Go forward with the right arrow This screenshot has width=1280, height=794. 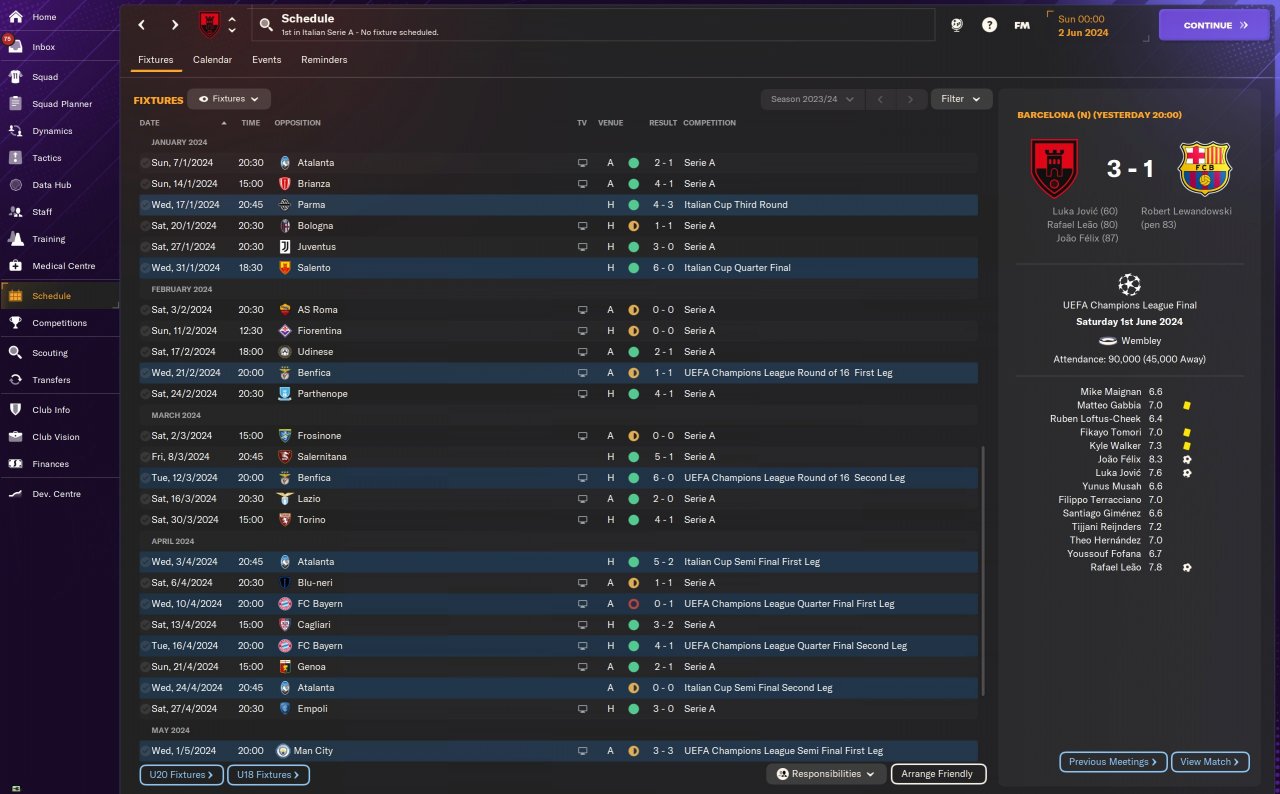pos(175,25)
